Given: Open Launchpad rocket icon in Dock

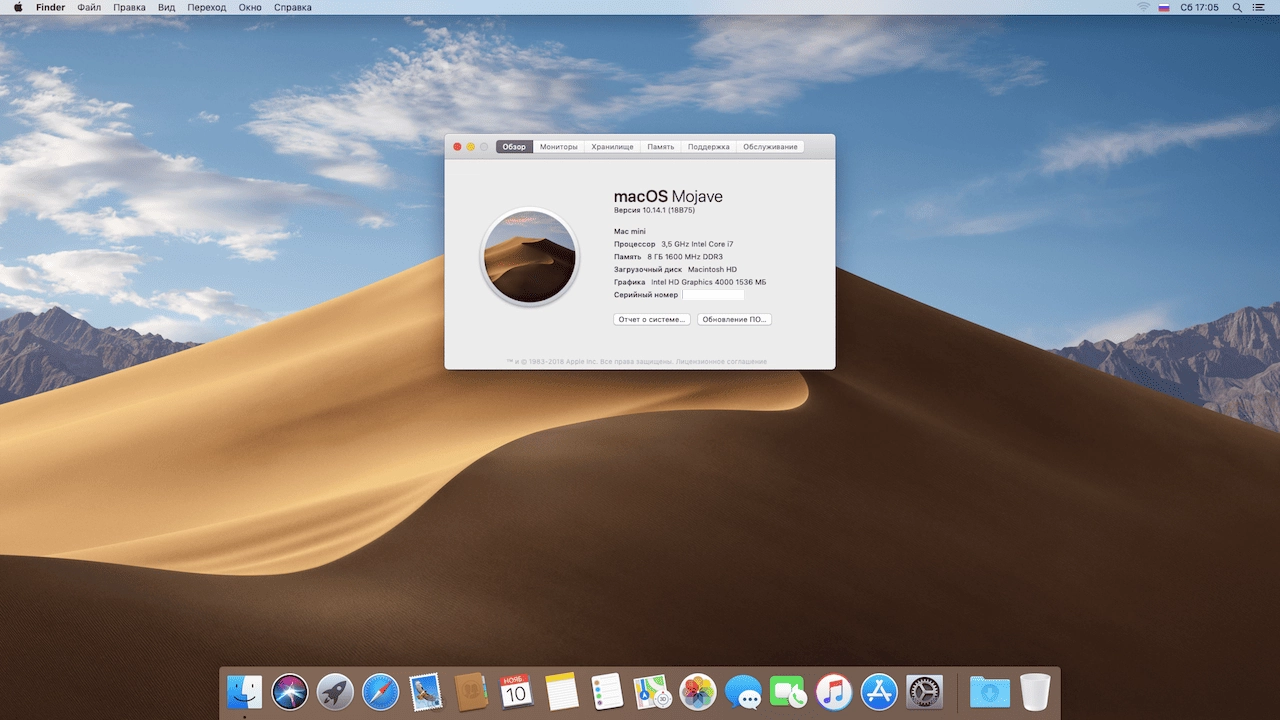Looking at the screenshot, I should point(335,691).
